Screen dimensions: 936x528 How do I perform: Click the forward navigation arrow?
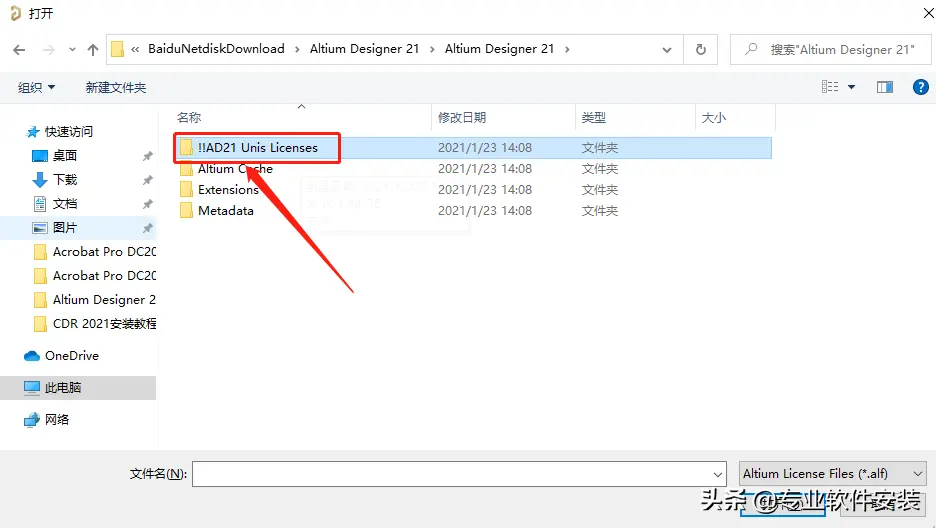click(49, 50)
